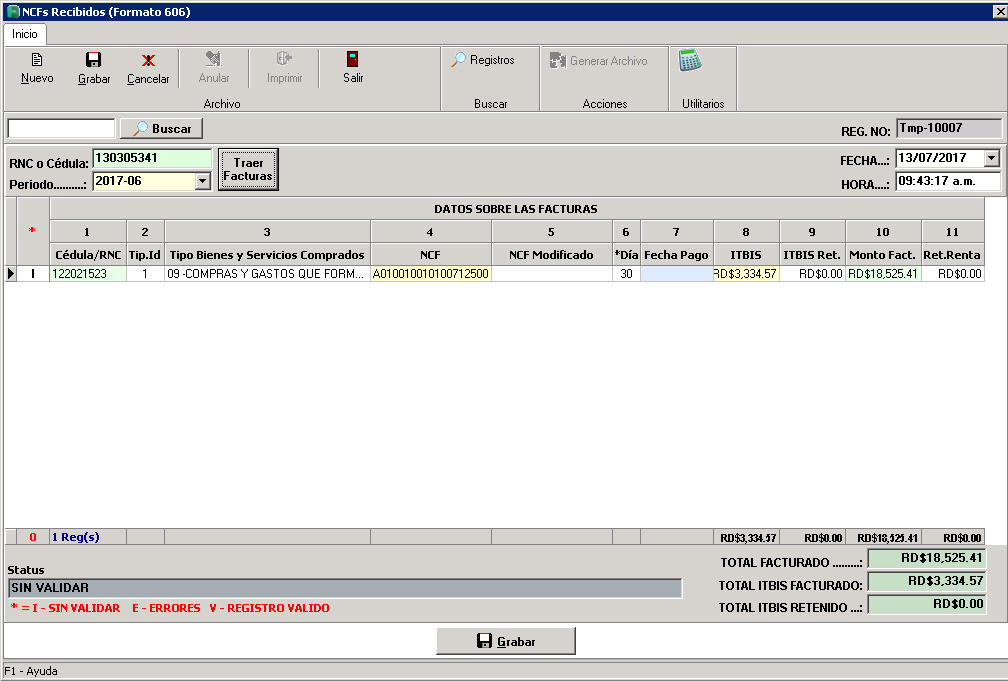Click the empty search box near Buscar
This screenshot has height=682, width=1008.
point(60,128)
